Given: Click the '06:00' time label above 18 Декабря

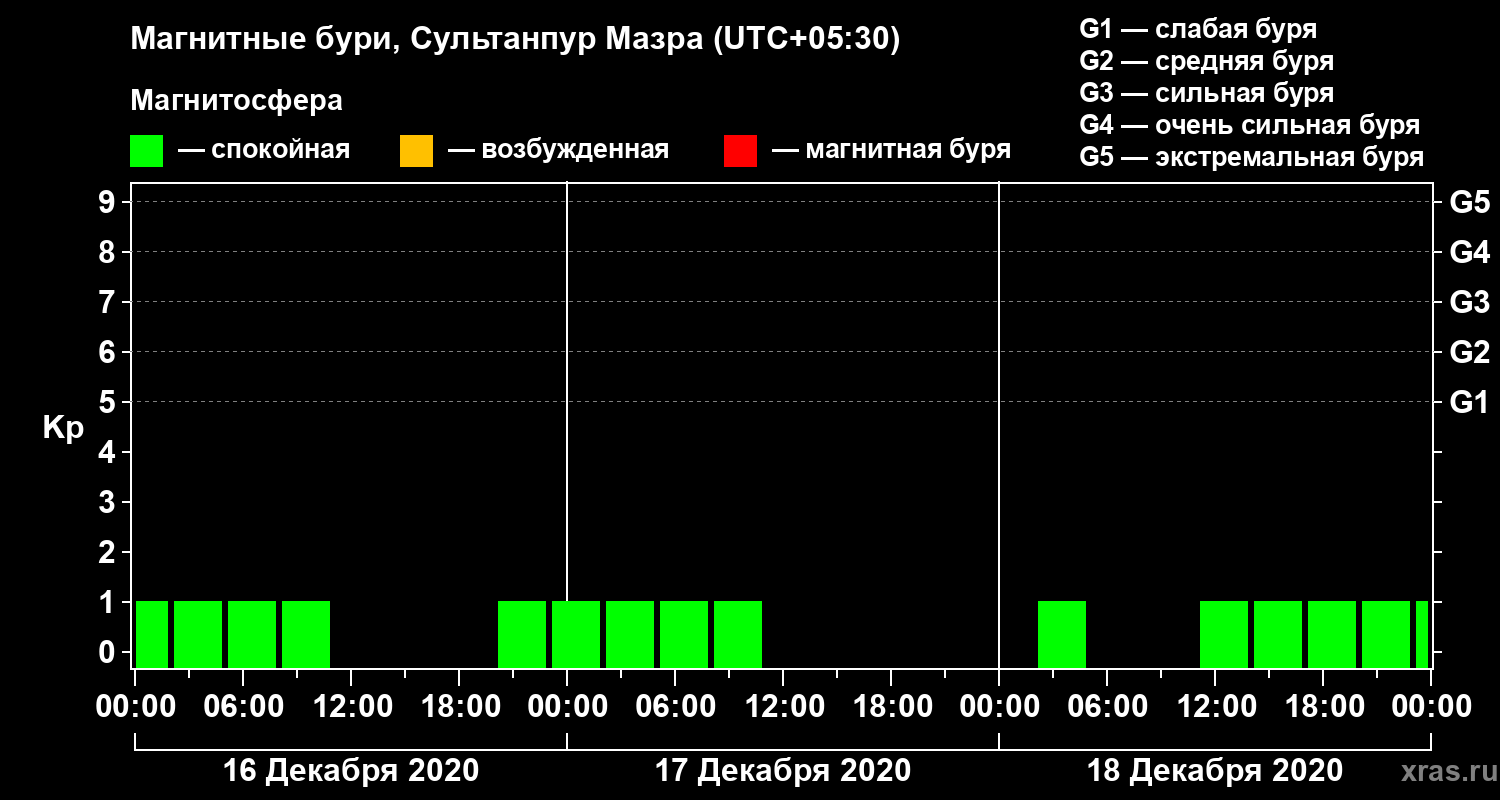Looking at the screenshot, I should 1107,706.
